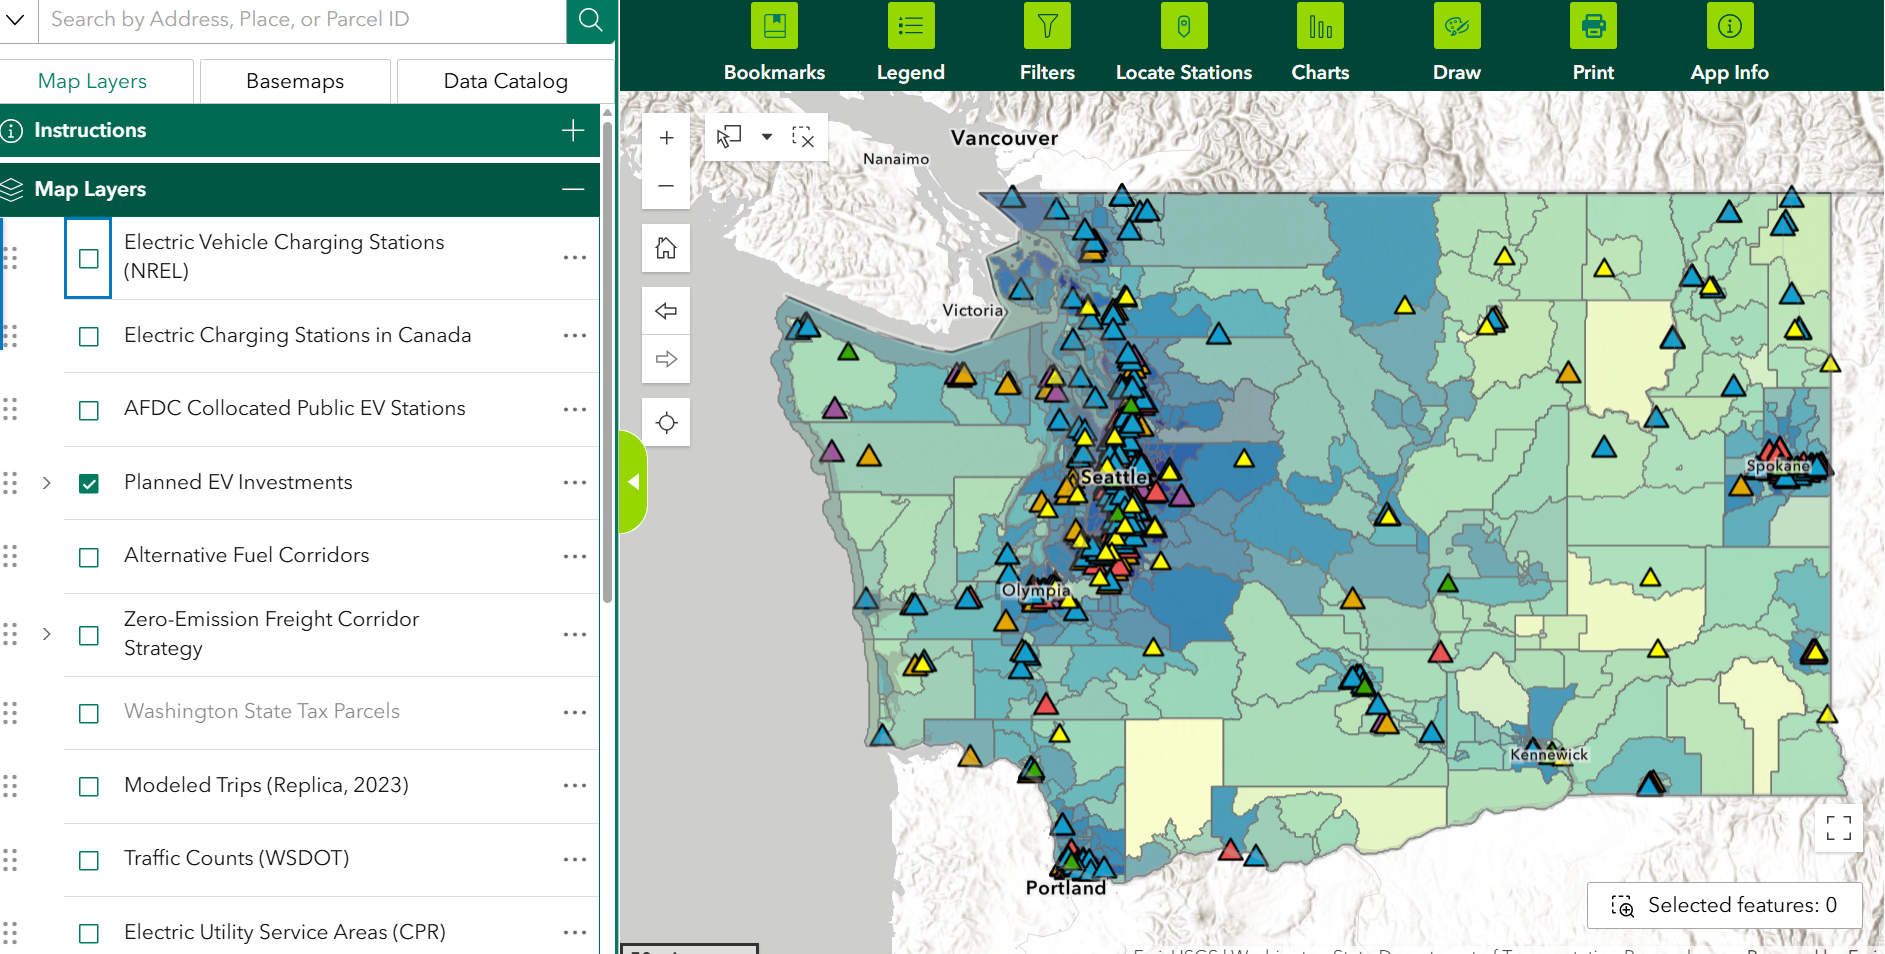Expand the Planned EV Investments sublayers
The height and width of the screenshot is (954, 1885).
coord(47,483)
